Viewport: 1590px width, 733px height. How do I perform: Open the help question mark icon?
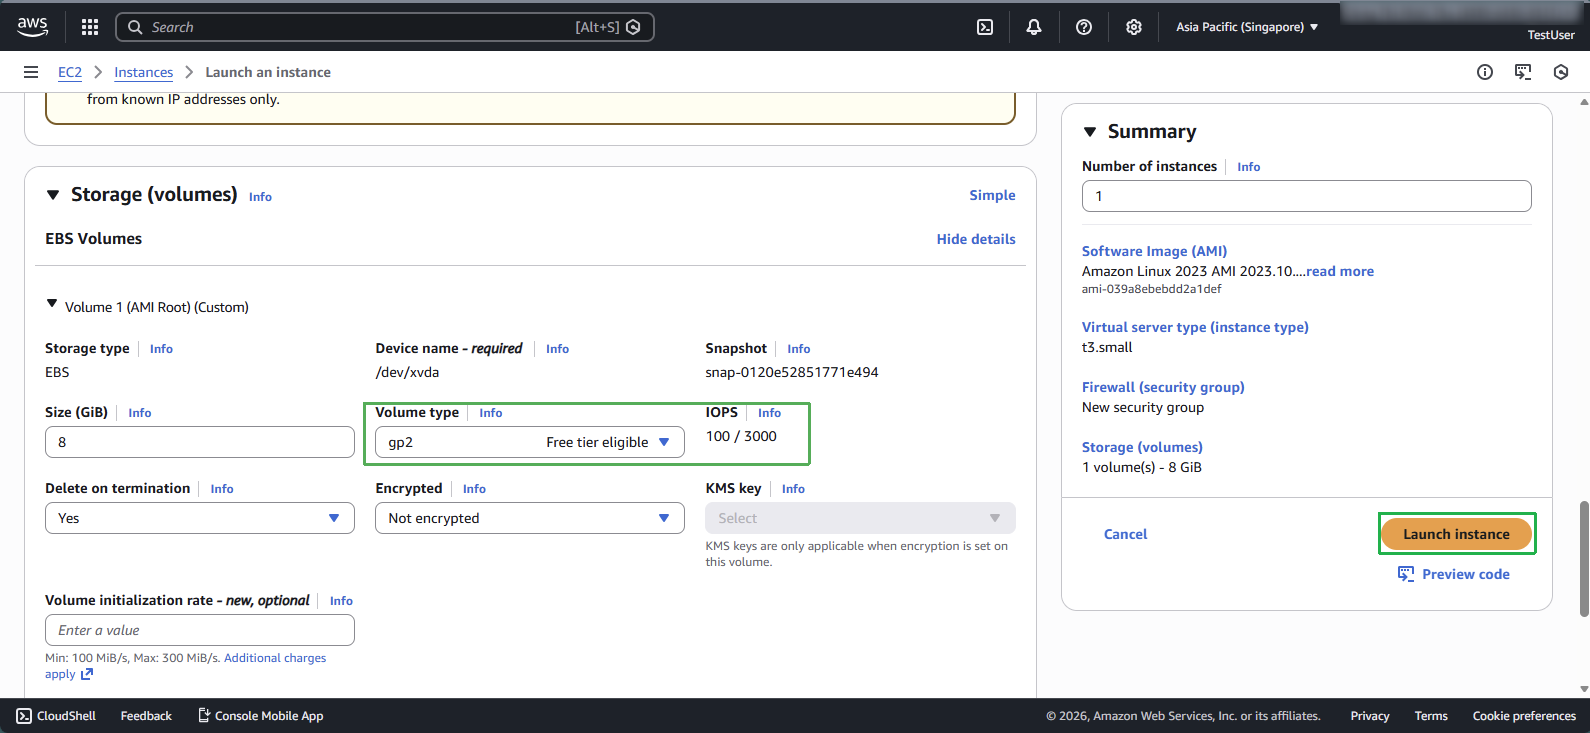click(1084, 27)
